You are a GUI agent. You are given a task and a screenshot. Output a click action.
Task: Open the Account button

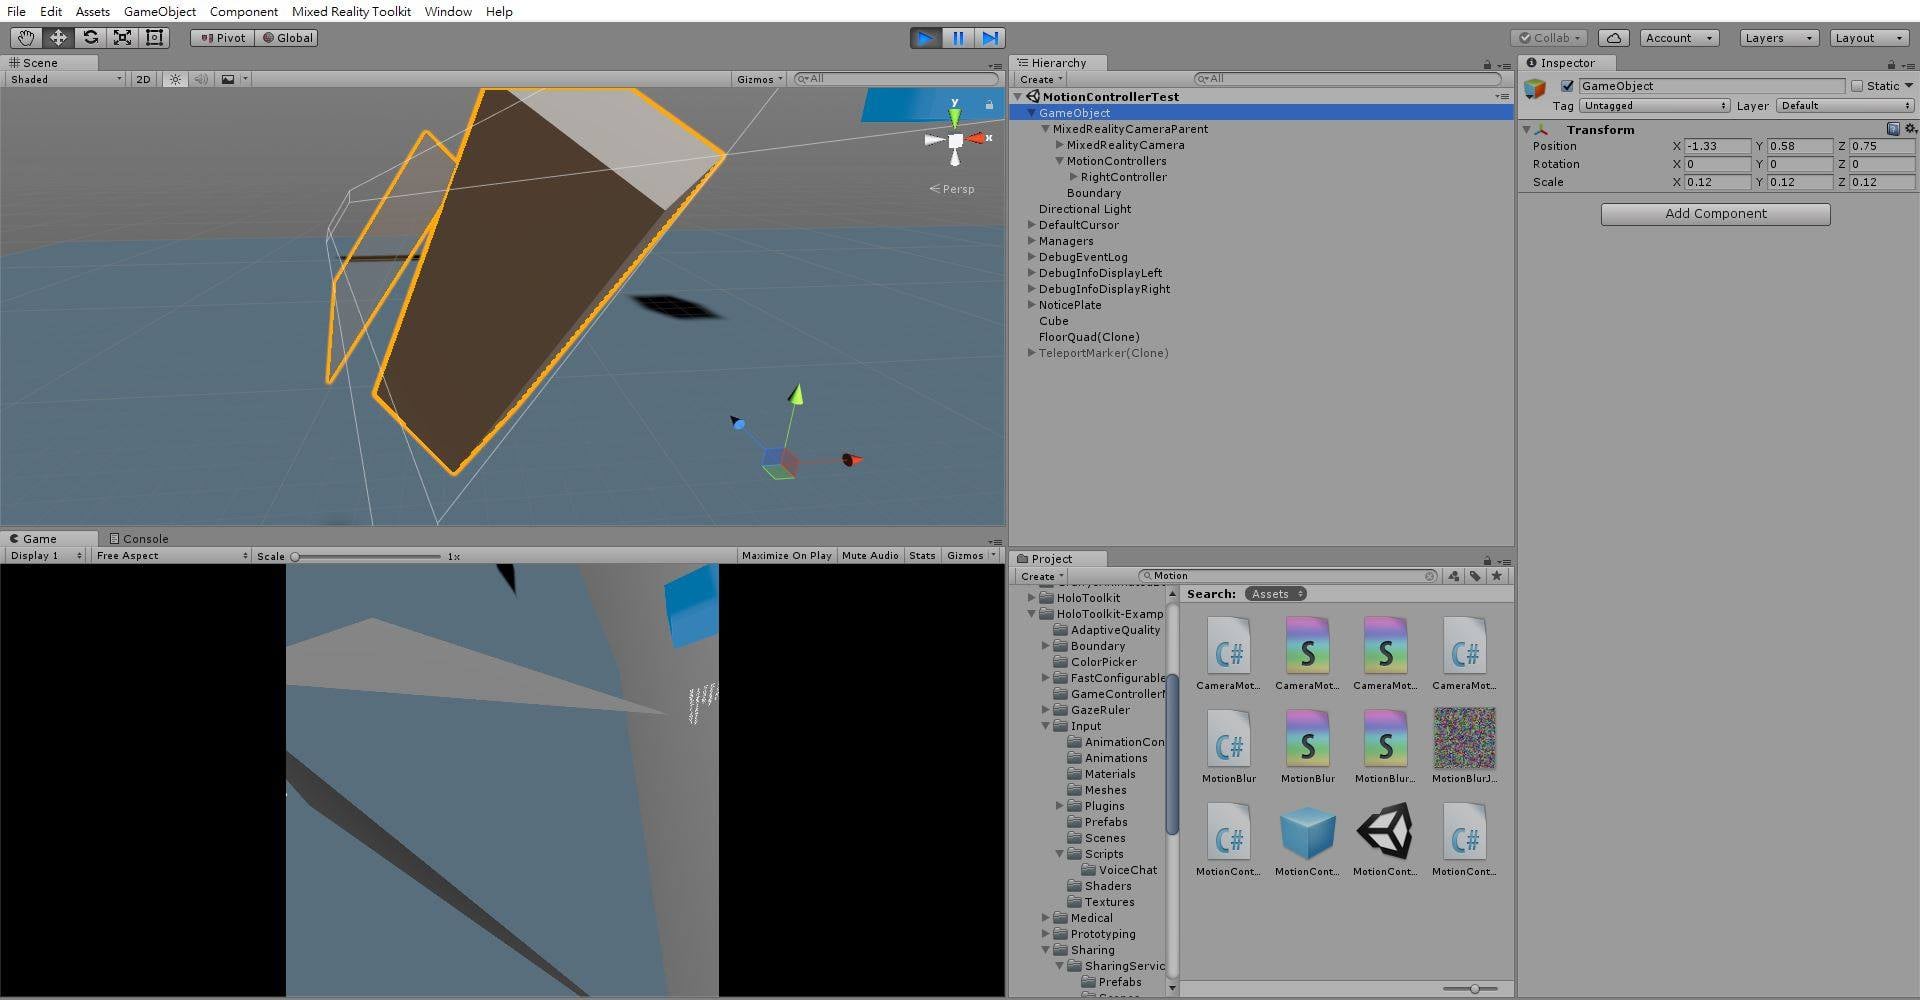[x=1679, y=38]
